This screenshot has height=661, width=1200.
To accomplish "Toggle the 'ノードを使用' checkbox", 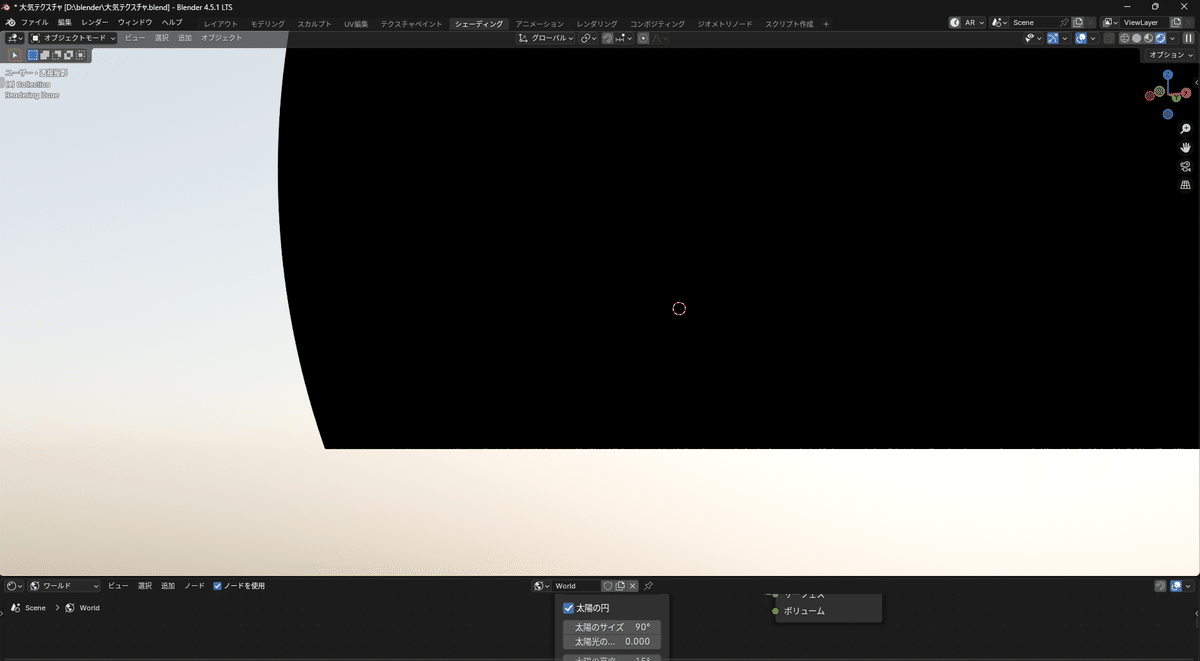I will click(x=217, y=586).
